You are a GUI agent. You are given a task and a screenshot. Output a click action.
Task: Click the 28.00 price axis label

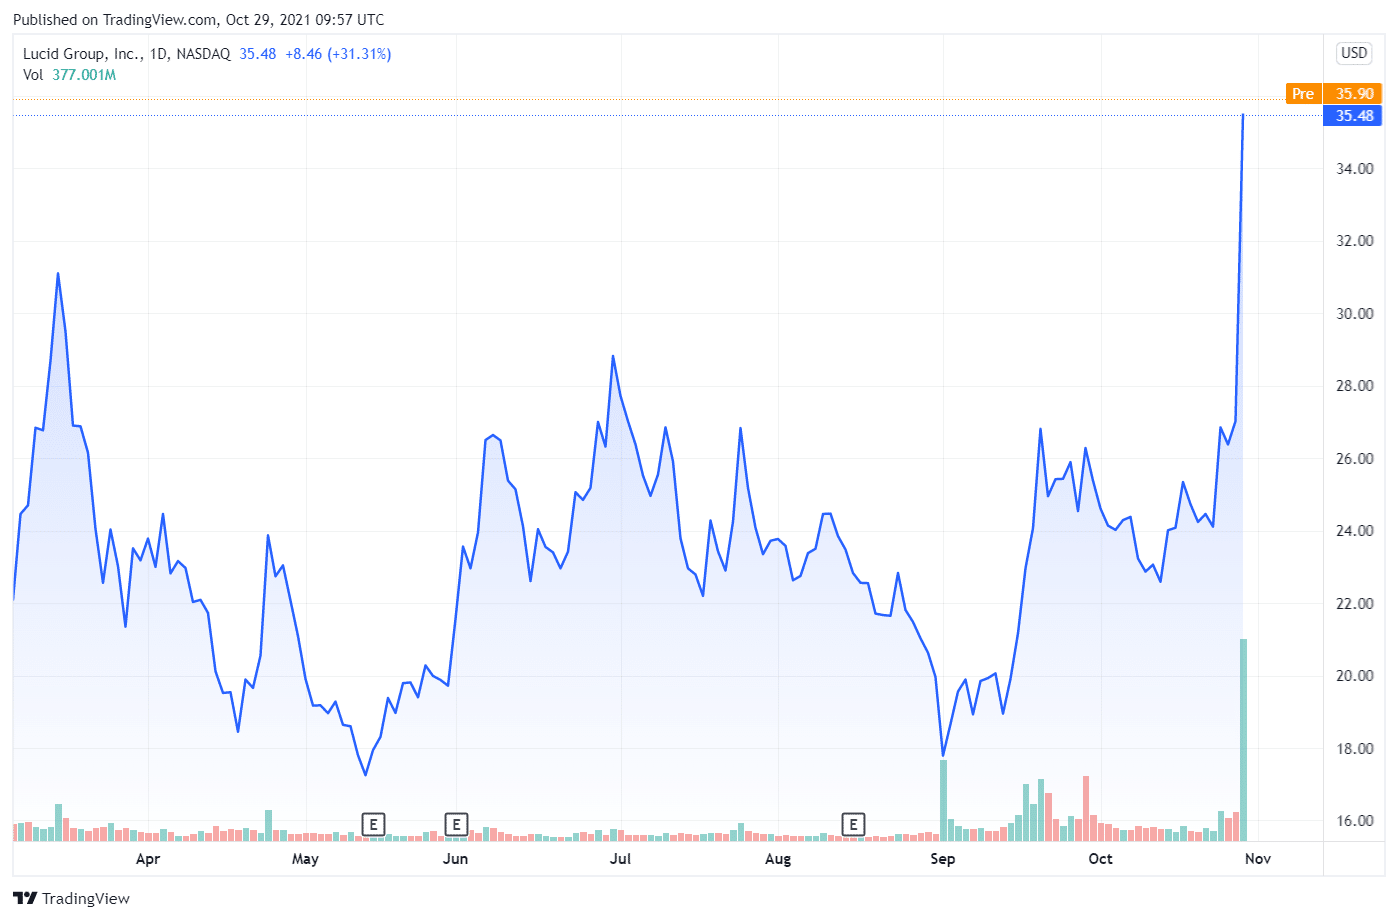point(1355,386)
